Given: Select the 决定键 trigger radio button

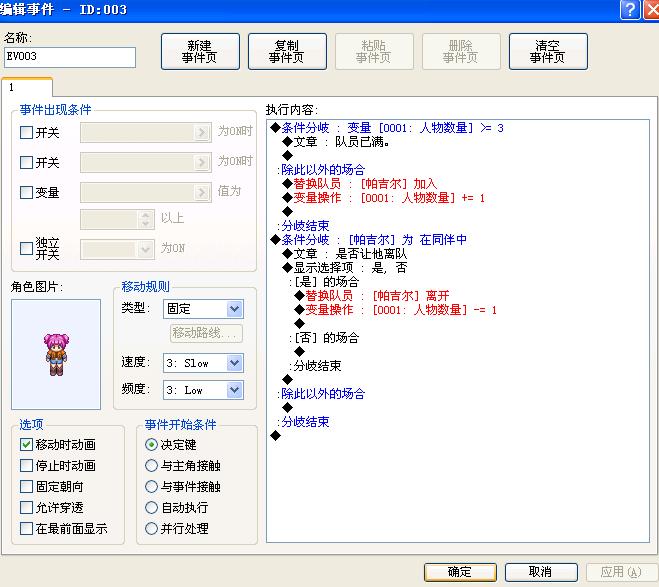Looking at the screenshot, I should point(151,445).
